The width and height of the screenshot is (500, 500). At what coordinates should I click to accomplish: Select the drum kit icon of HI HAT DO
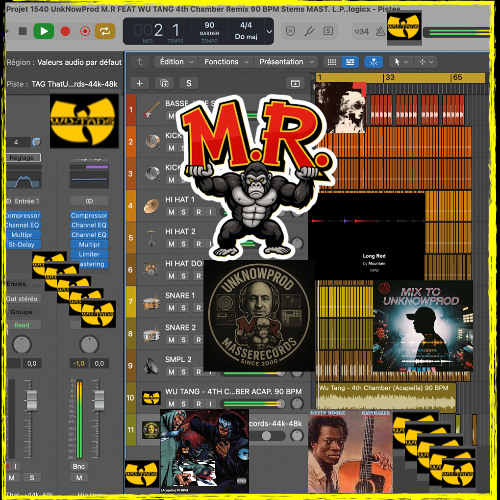point(151,269)
